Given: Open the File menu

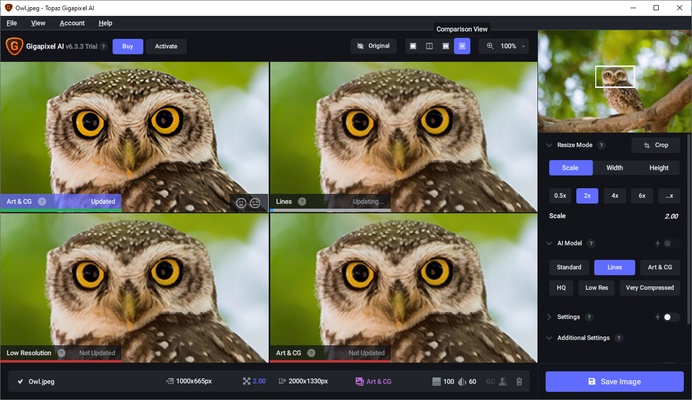Looking at the screenshot, I should click(12, 23).
